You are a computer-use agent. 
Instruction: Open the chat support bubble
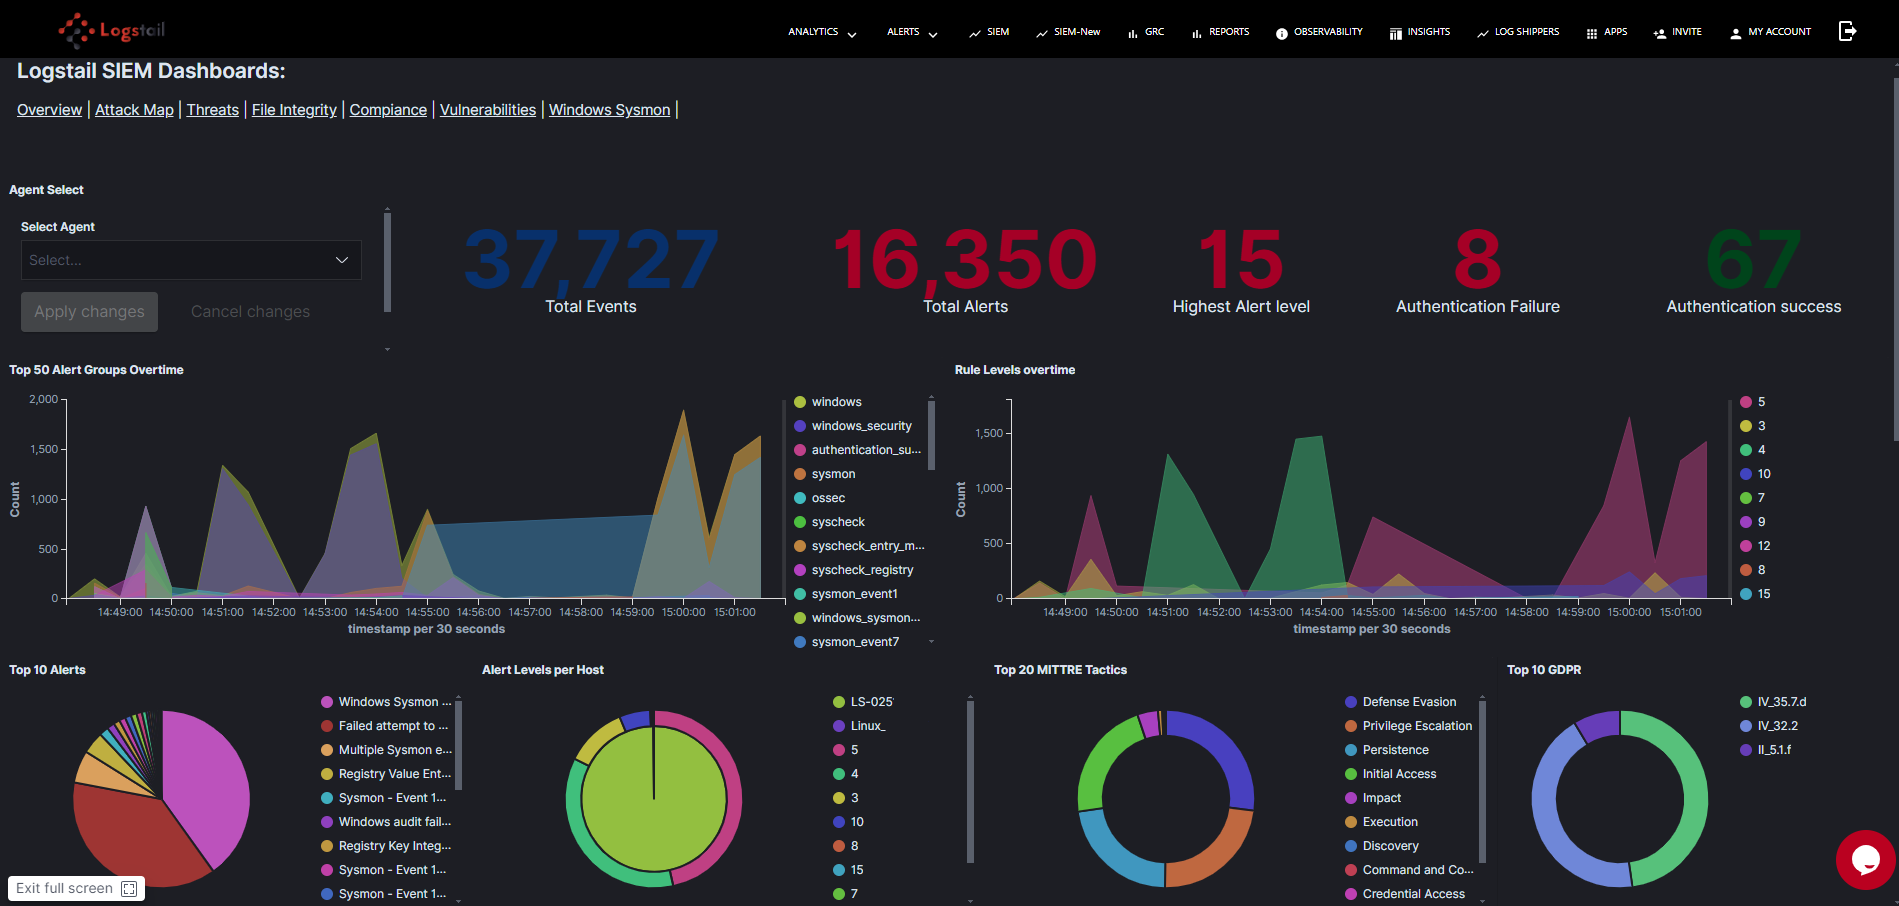coord(1865,859)
